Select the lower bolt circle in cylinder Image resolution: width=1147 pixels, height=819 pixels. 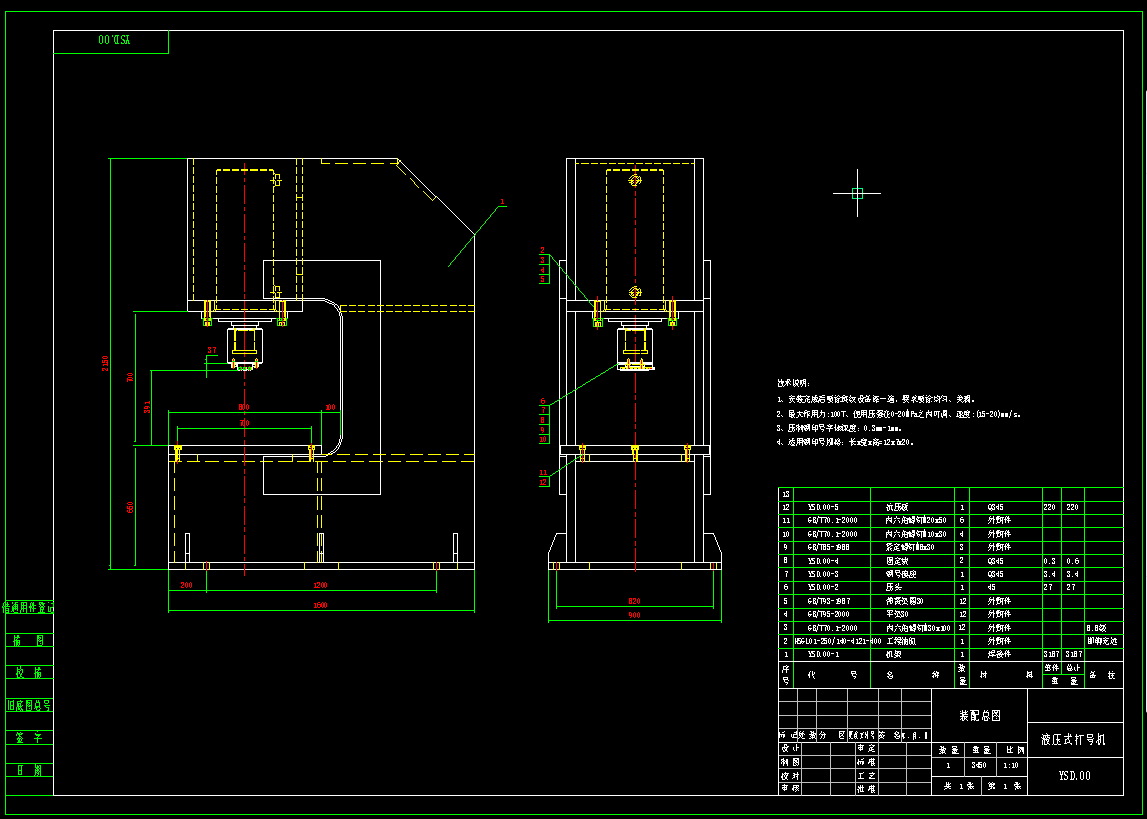(x=635, y=292)
